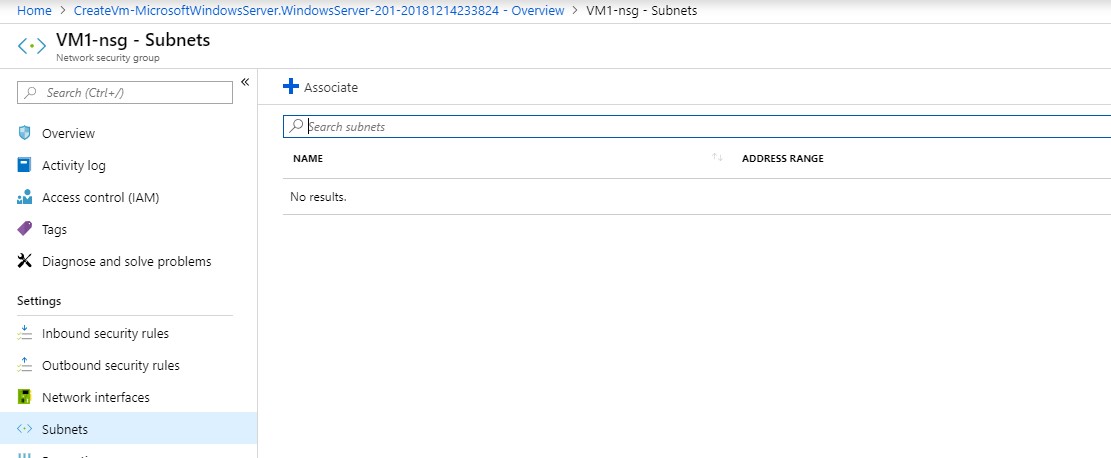Click the VM1-nsg - Subnets breadcrumb text
Screen dimensions: 1111x458
click(x=641, y=11)
